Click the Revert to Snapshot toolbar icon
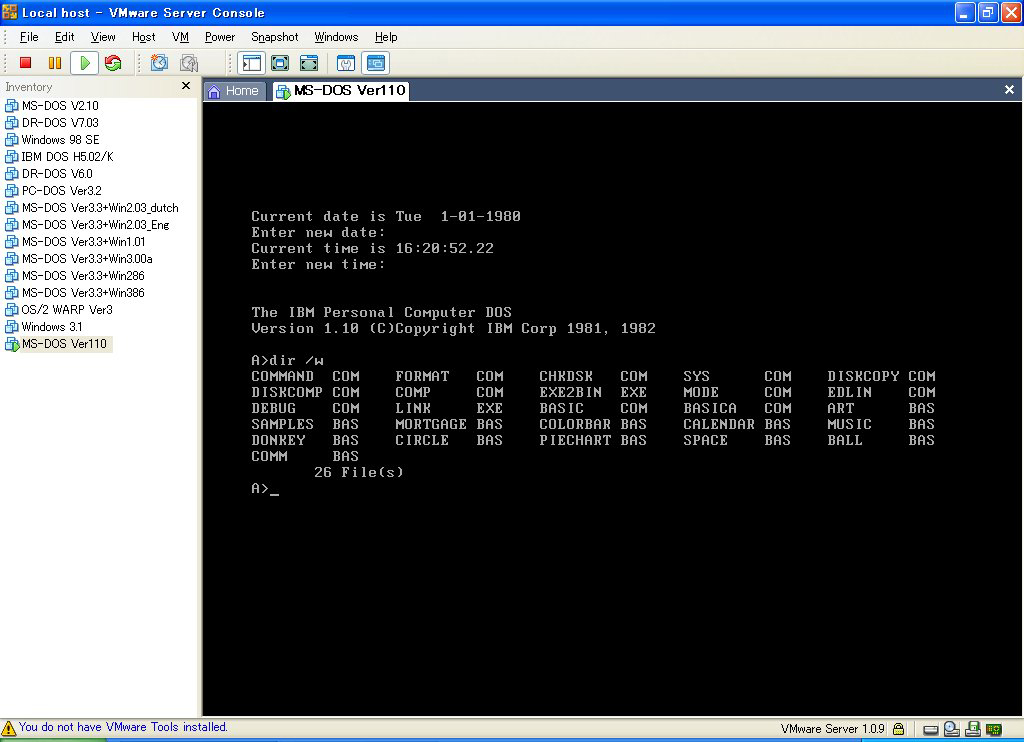The width and height of the screenshot is (1024, 742). coord(189,63)
